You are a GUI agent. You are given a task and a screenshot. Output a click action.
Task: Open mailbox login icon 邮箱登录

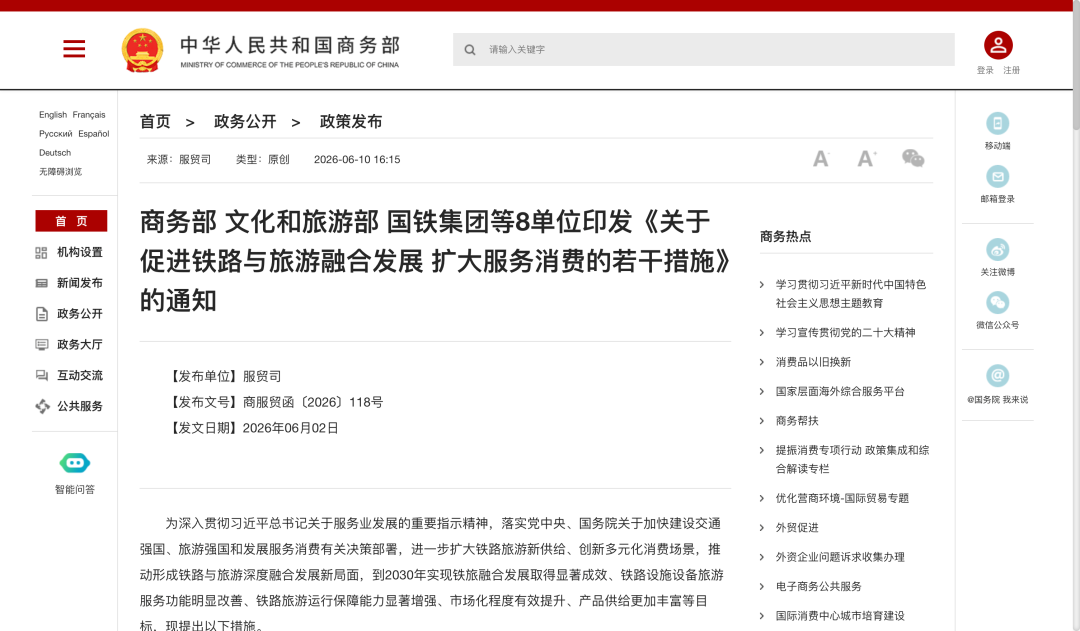pos(997,177)
